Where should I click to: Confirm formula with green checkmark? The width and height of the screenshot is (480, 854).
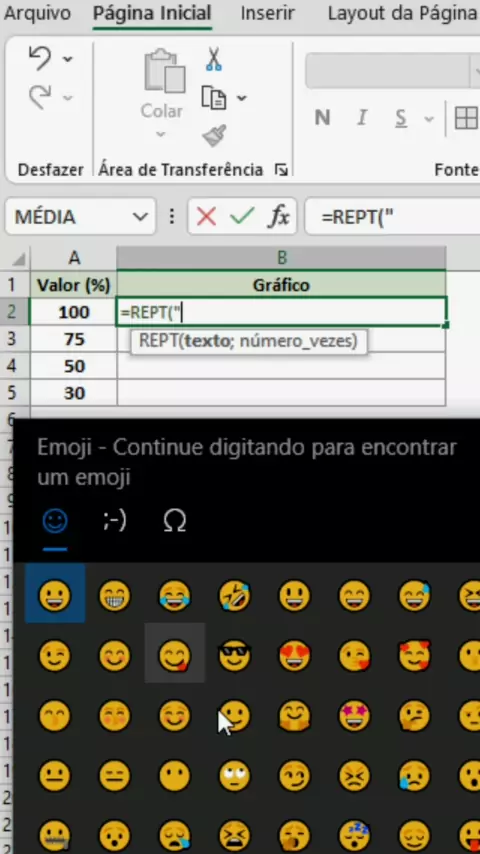click(x=242, y=217)
